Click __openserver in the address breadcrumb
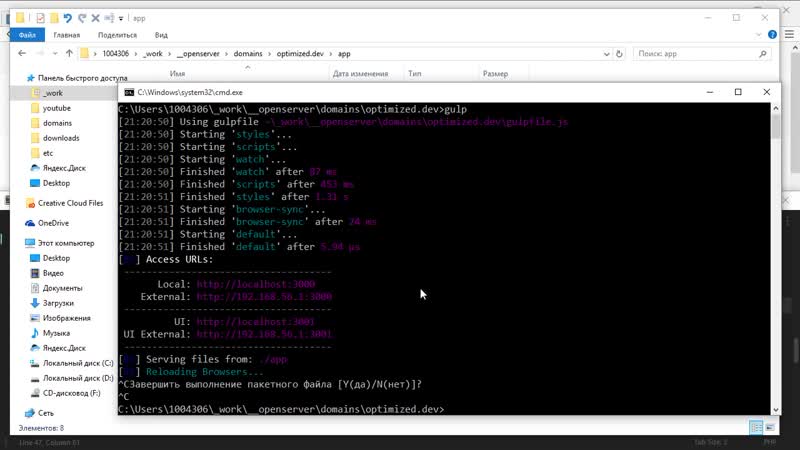This screenshot has height=450, width=800. coord(198,54)
